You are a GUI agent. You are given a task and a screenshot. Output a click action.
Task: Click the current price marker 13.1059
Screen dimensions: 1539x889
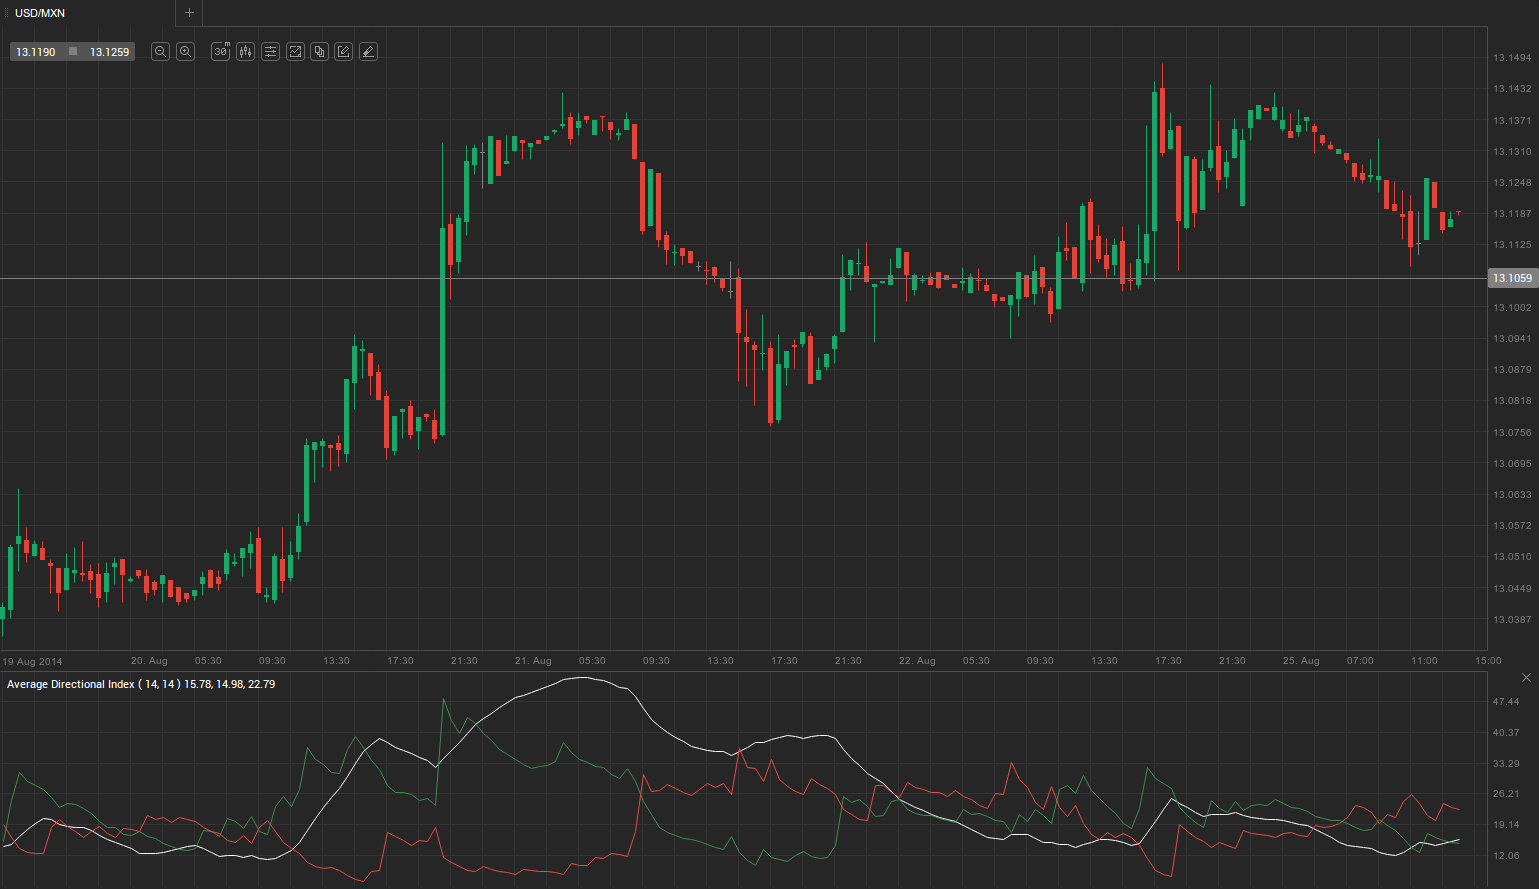coord(1512,278)
